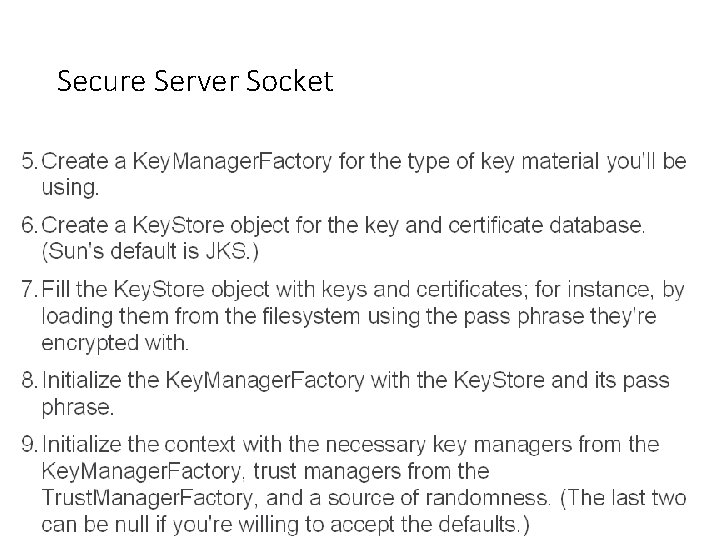Click 'encrypted with.' text in step 7
720x540 pixels.
[x=114, y=343]
